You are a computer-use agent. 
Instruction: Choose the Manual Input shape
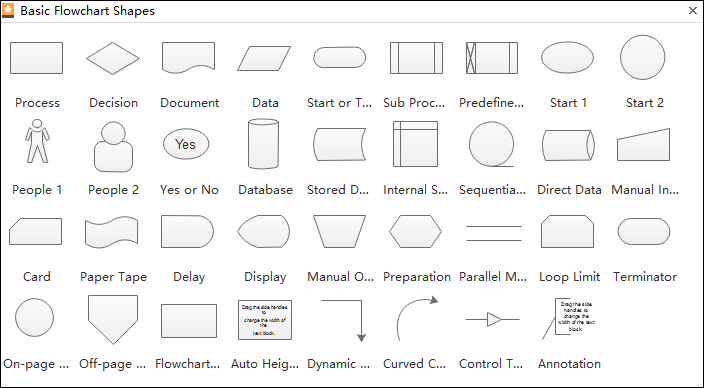click(x=643, y=145)
